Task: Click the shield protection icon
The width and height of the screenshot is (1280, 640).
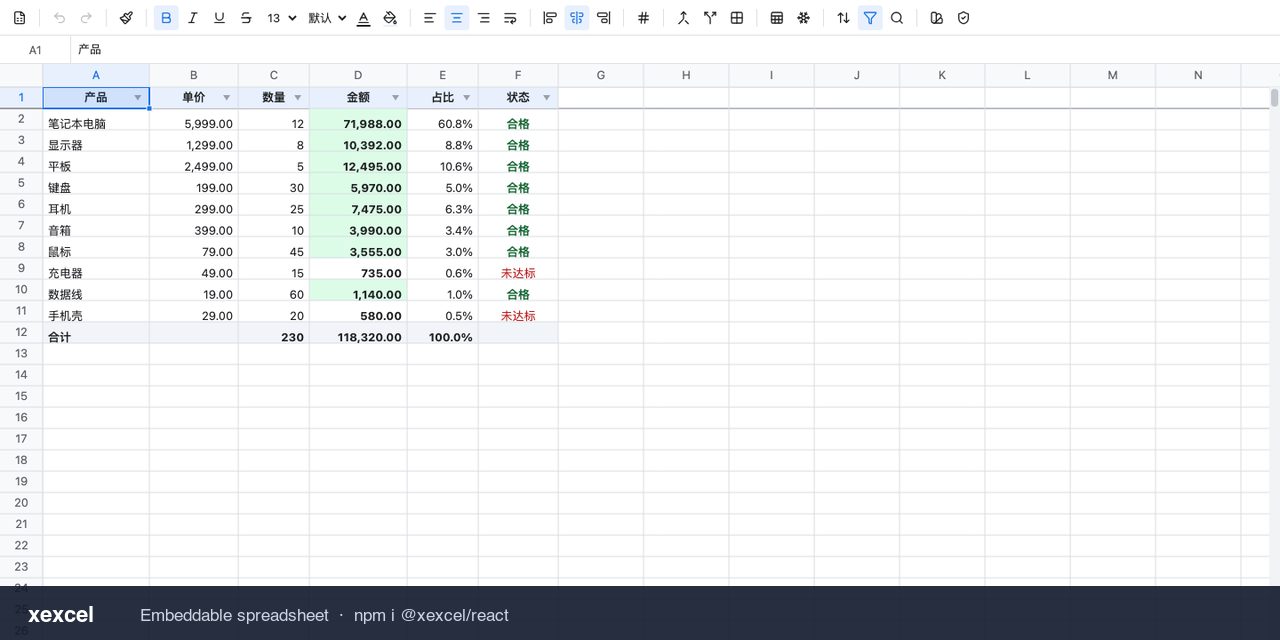Action: 963,18
